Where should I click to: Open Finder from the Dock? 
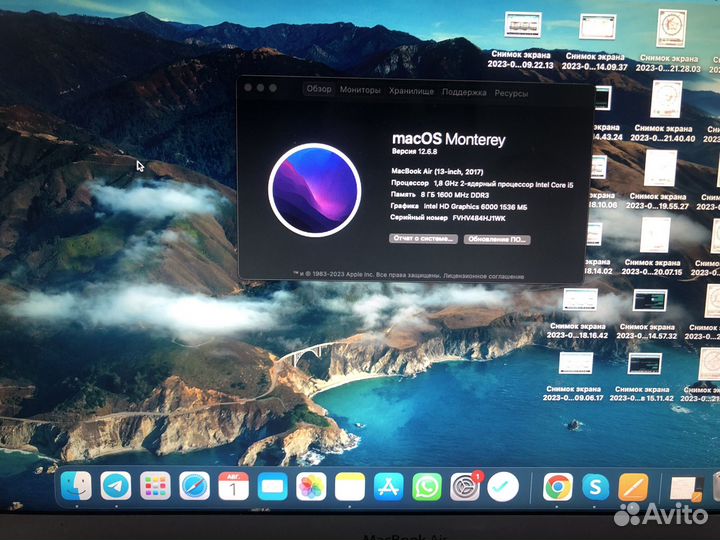[76, 486]
